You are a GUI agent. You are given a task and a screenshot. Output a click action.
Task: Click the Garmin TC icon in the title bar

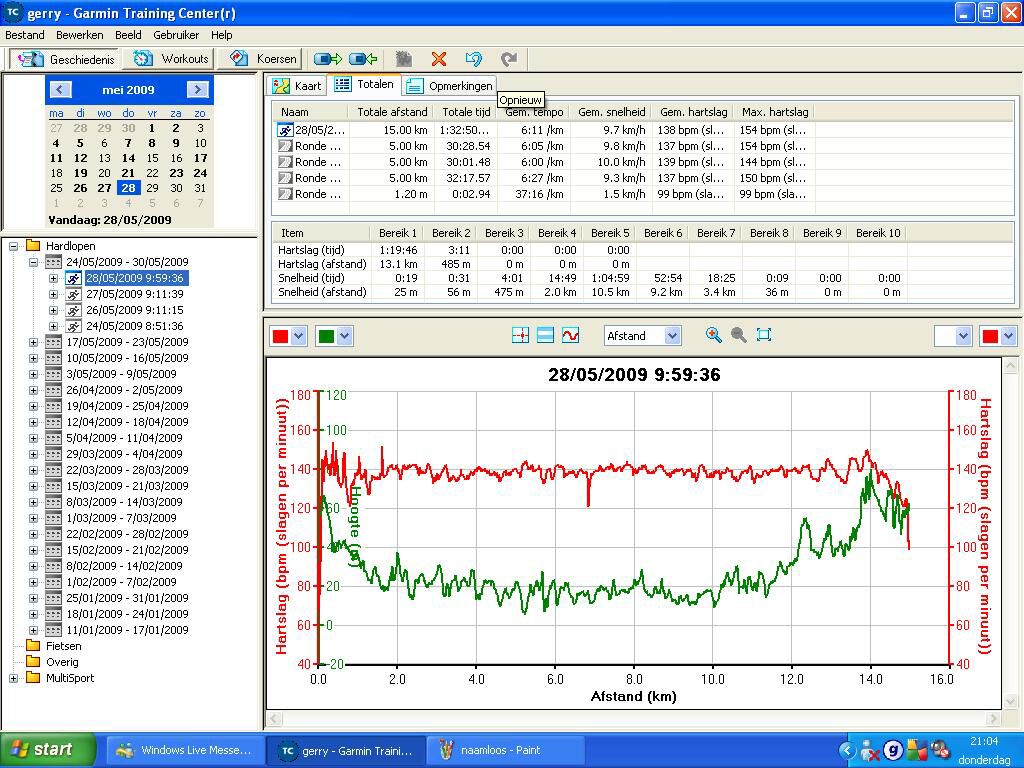(x=12, y=12)
